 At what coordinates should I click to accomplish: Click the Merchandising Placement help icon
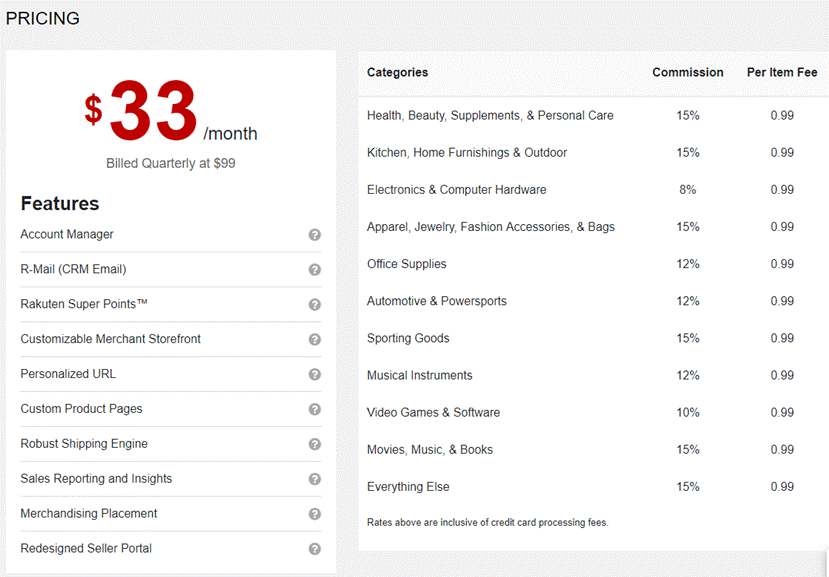click(x=314, y=514)
